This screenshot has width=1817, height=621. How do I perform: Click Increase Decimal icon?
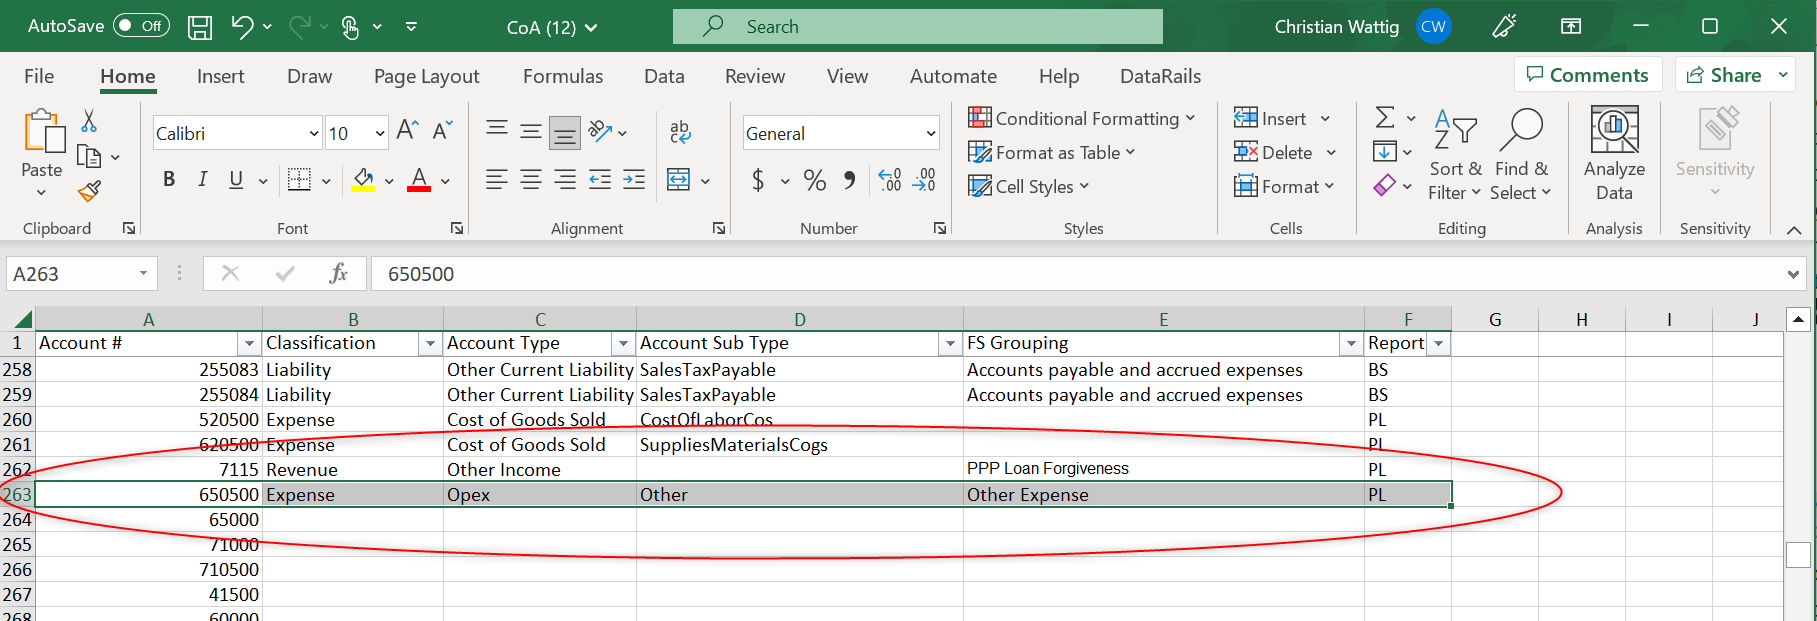point(890,180)
